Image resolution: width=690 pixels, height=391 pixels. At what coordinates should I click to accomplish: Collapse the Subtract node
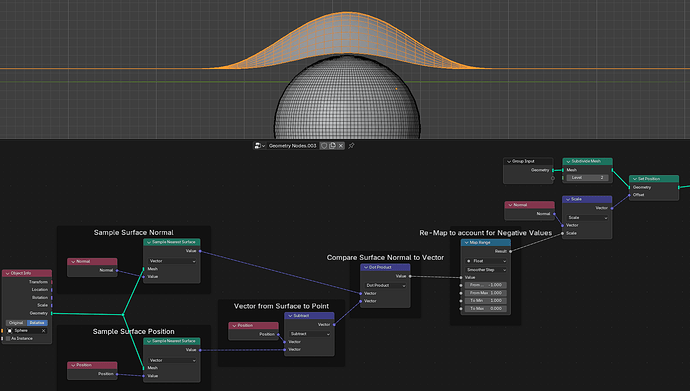pos(290,316)
